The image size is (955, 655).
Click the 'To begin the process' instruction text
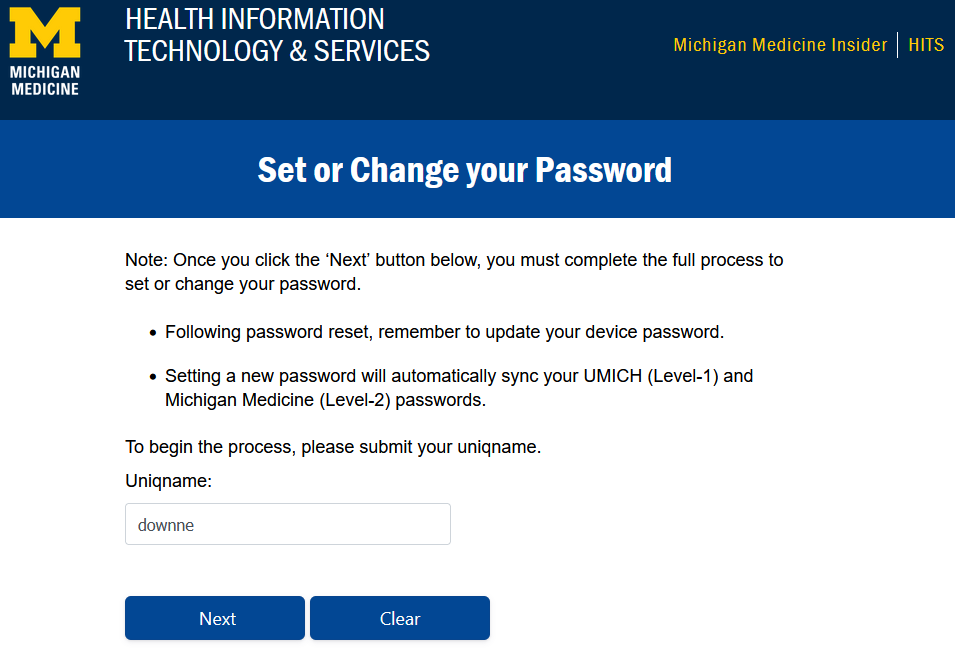333,447
